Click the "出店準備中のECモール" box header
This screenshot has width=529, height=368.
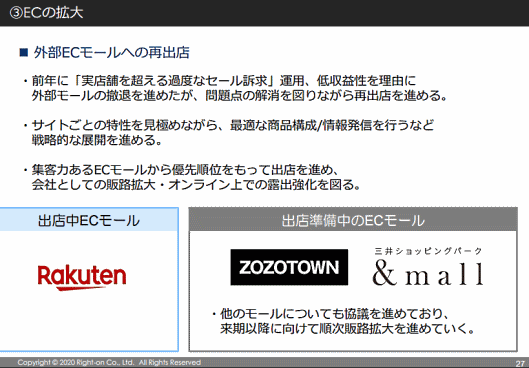pyautogui.click(x=353, y=220)
